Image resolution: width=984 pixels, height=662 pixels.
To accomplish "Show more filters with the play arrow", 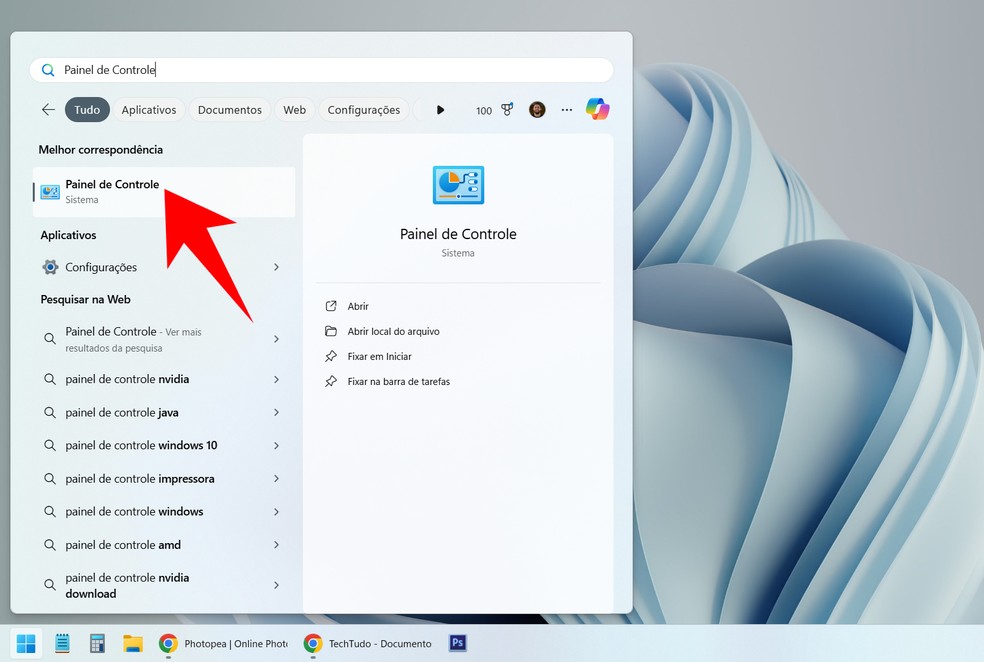I will click(441, 110).
